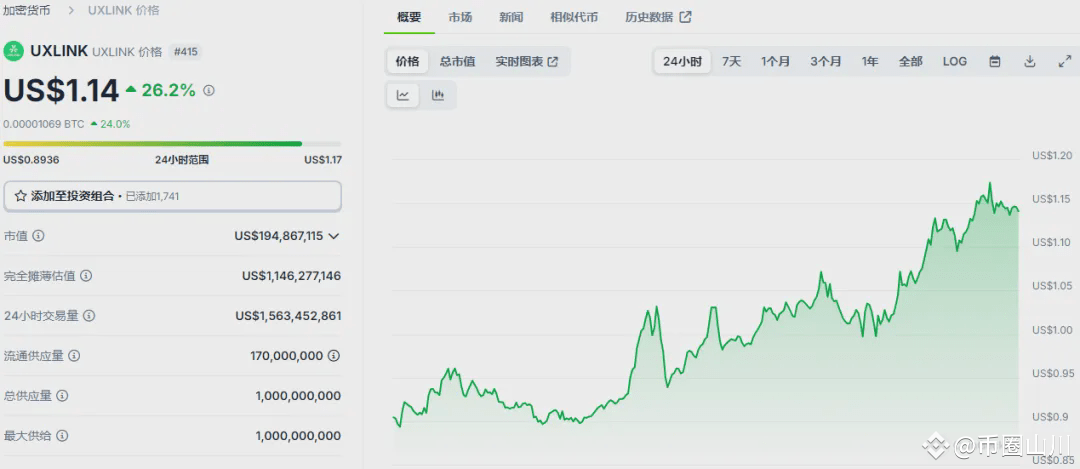Select the 总市值 chart mode
This screenshot has width=1080, height=469.
[x=458, y=62]
